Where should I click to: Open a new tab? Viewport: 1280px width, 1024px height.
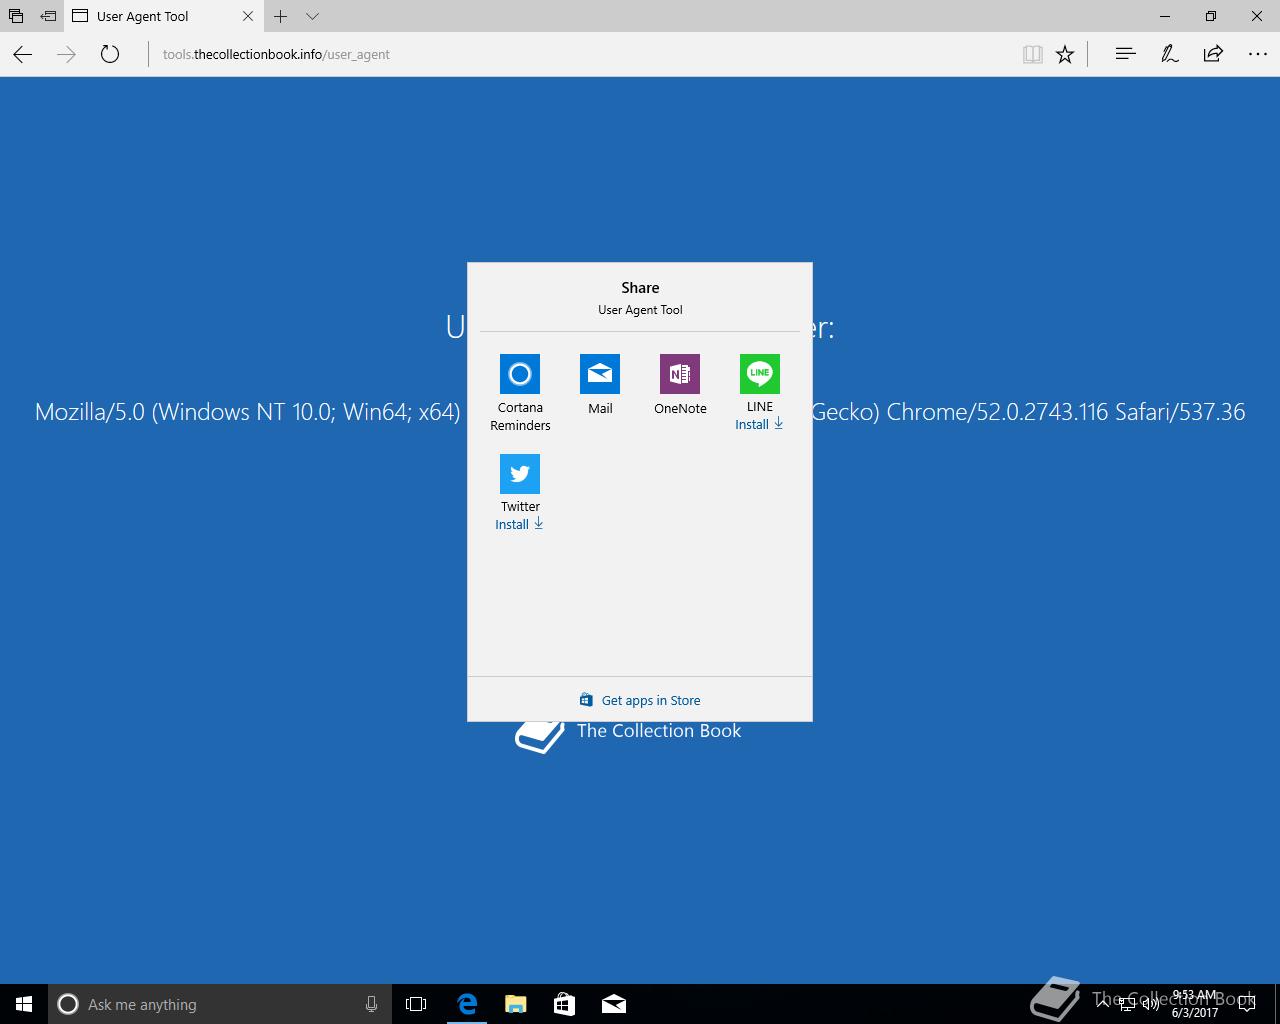(x=281, y=16)
